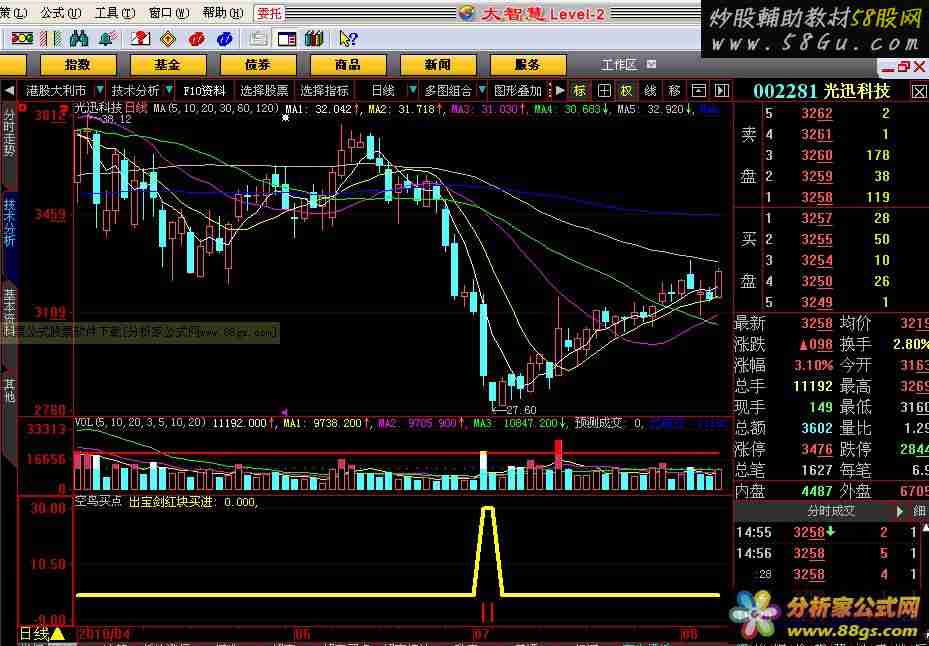
Task: Click the box icon with up arrow
Action: (x=699, y=91)
